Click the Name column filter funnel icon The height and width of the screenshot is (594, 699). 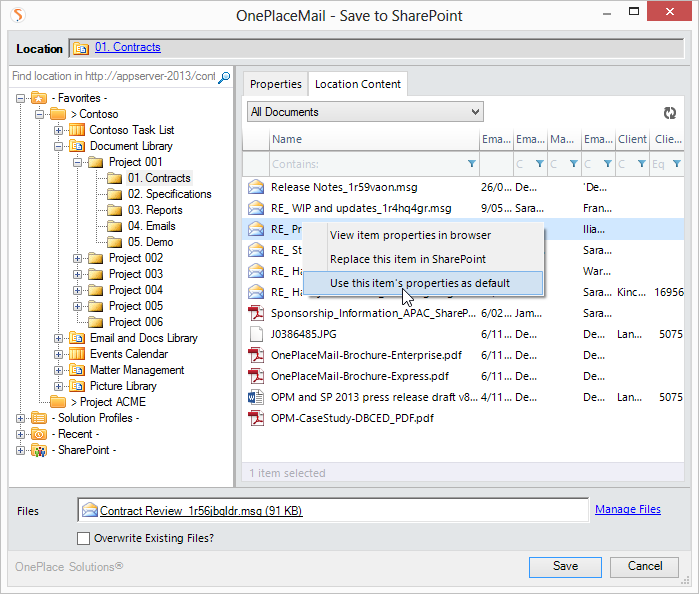pyautogui.click(x=472, y=163)
